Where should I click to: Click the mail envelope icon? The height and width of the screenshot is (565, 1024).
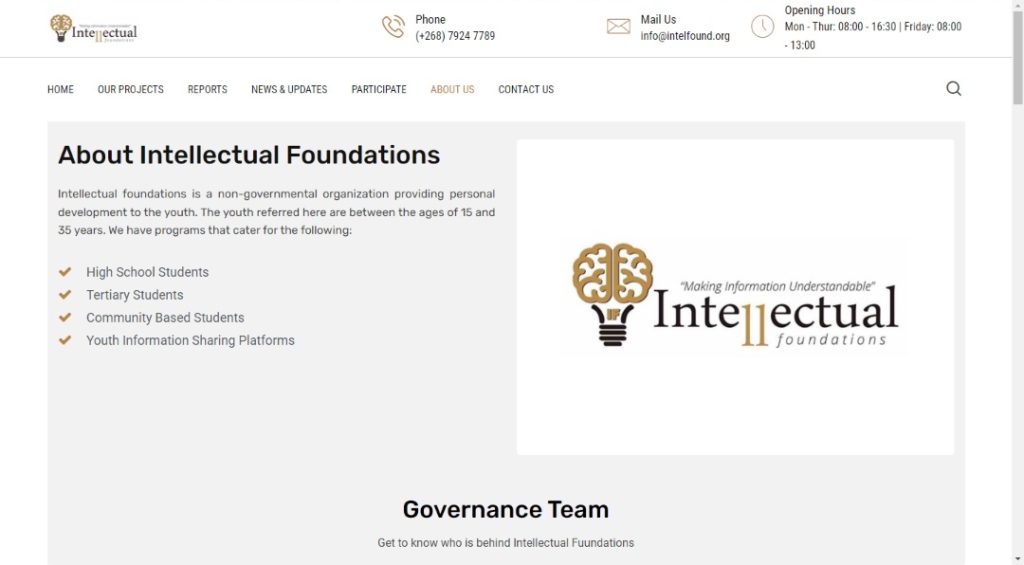click(x=618, y=27)
